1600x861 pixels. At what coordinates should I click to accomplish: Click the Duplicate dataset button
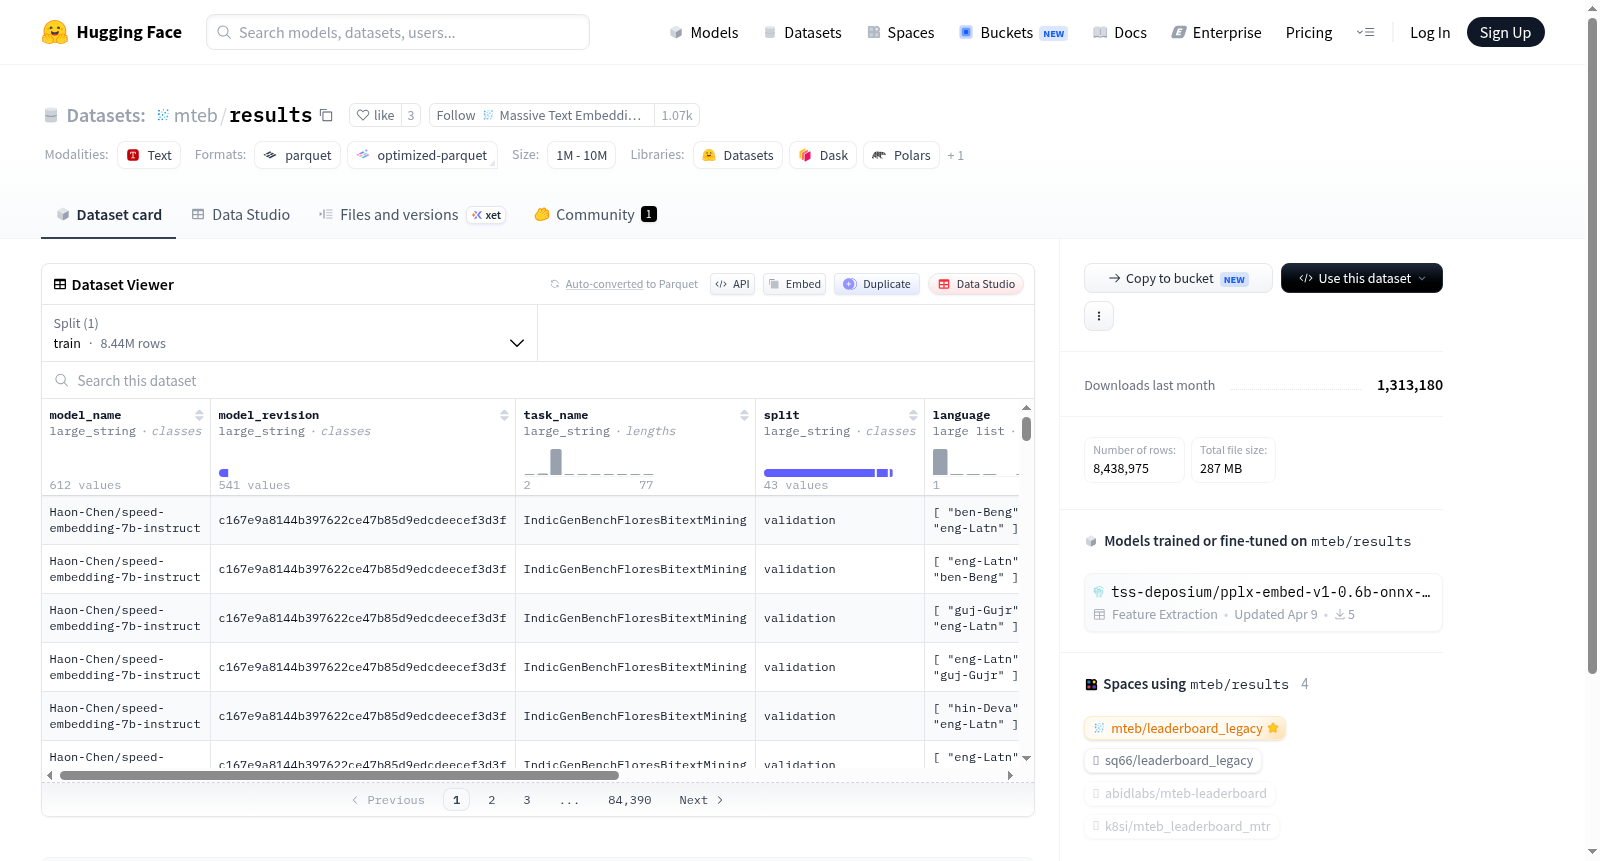(877, 284)
